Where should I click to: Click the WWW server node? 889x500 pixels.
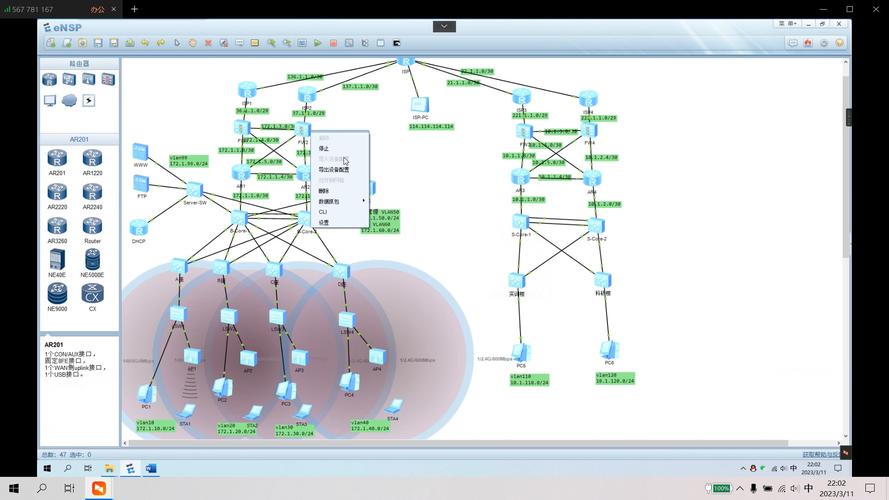140,154
